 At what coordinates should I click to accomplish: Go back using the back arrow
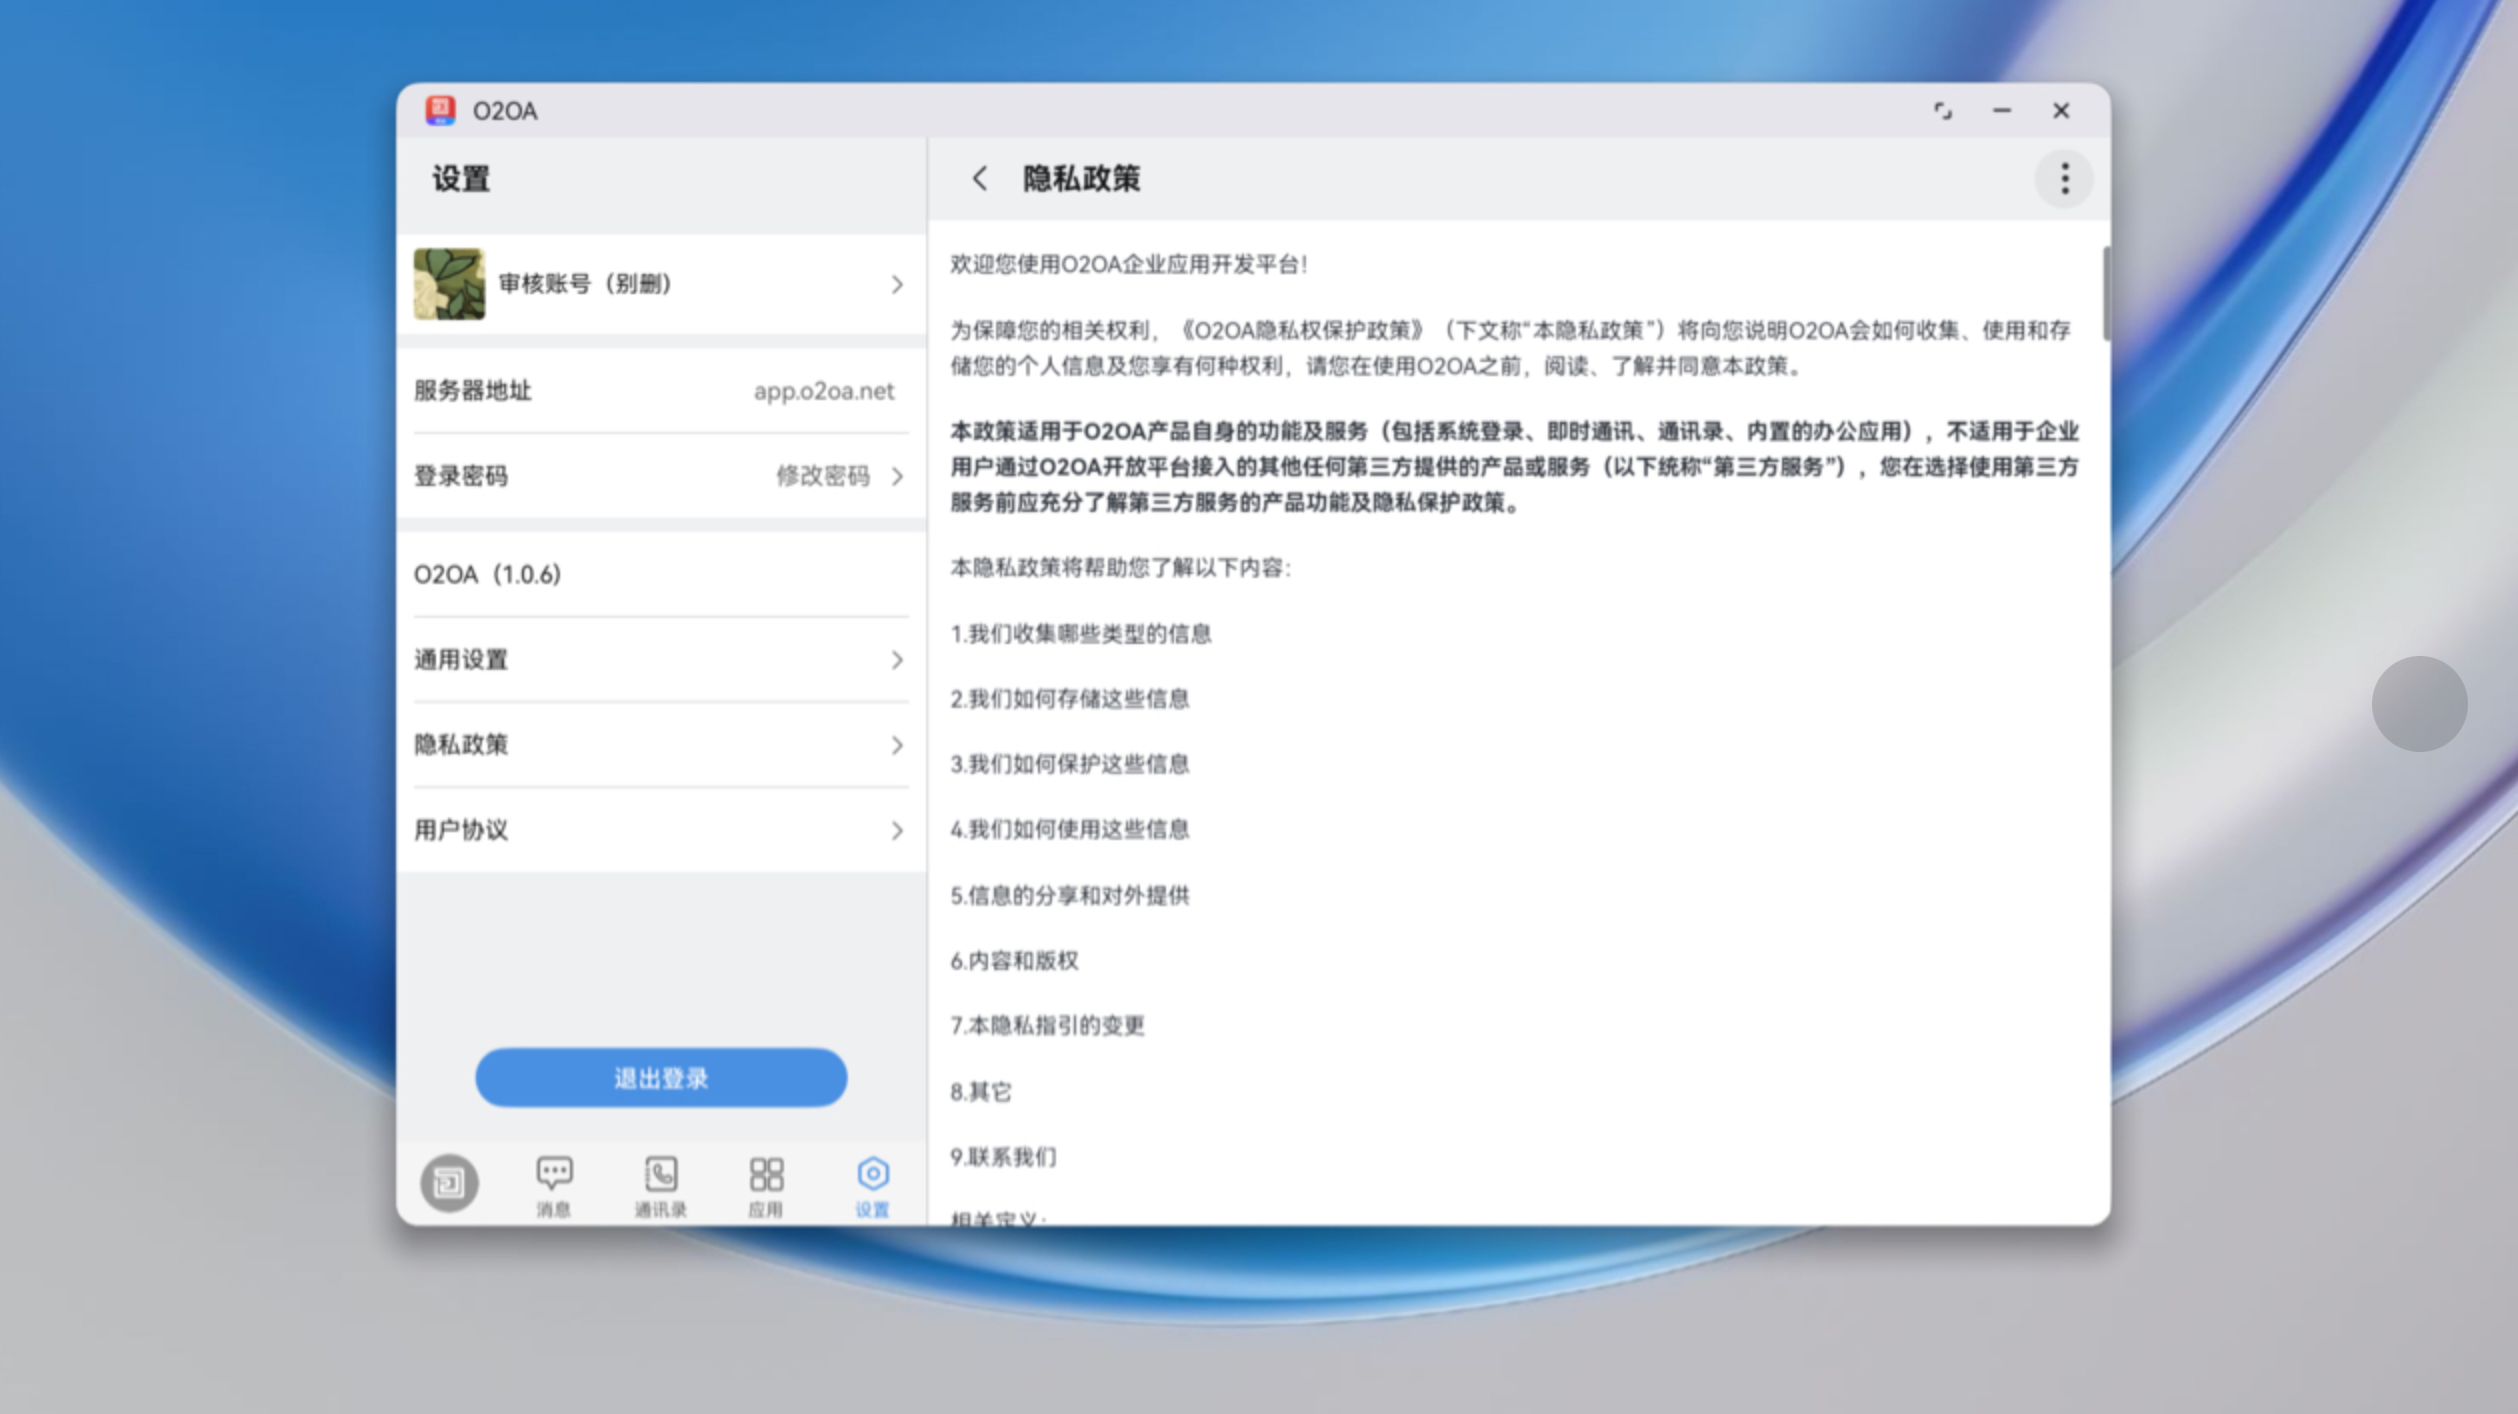pos(980,179)
